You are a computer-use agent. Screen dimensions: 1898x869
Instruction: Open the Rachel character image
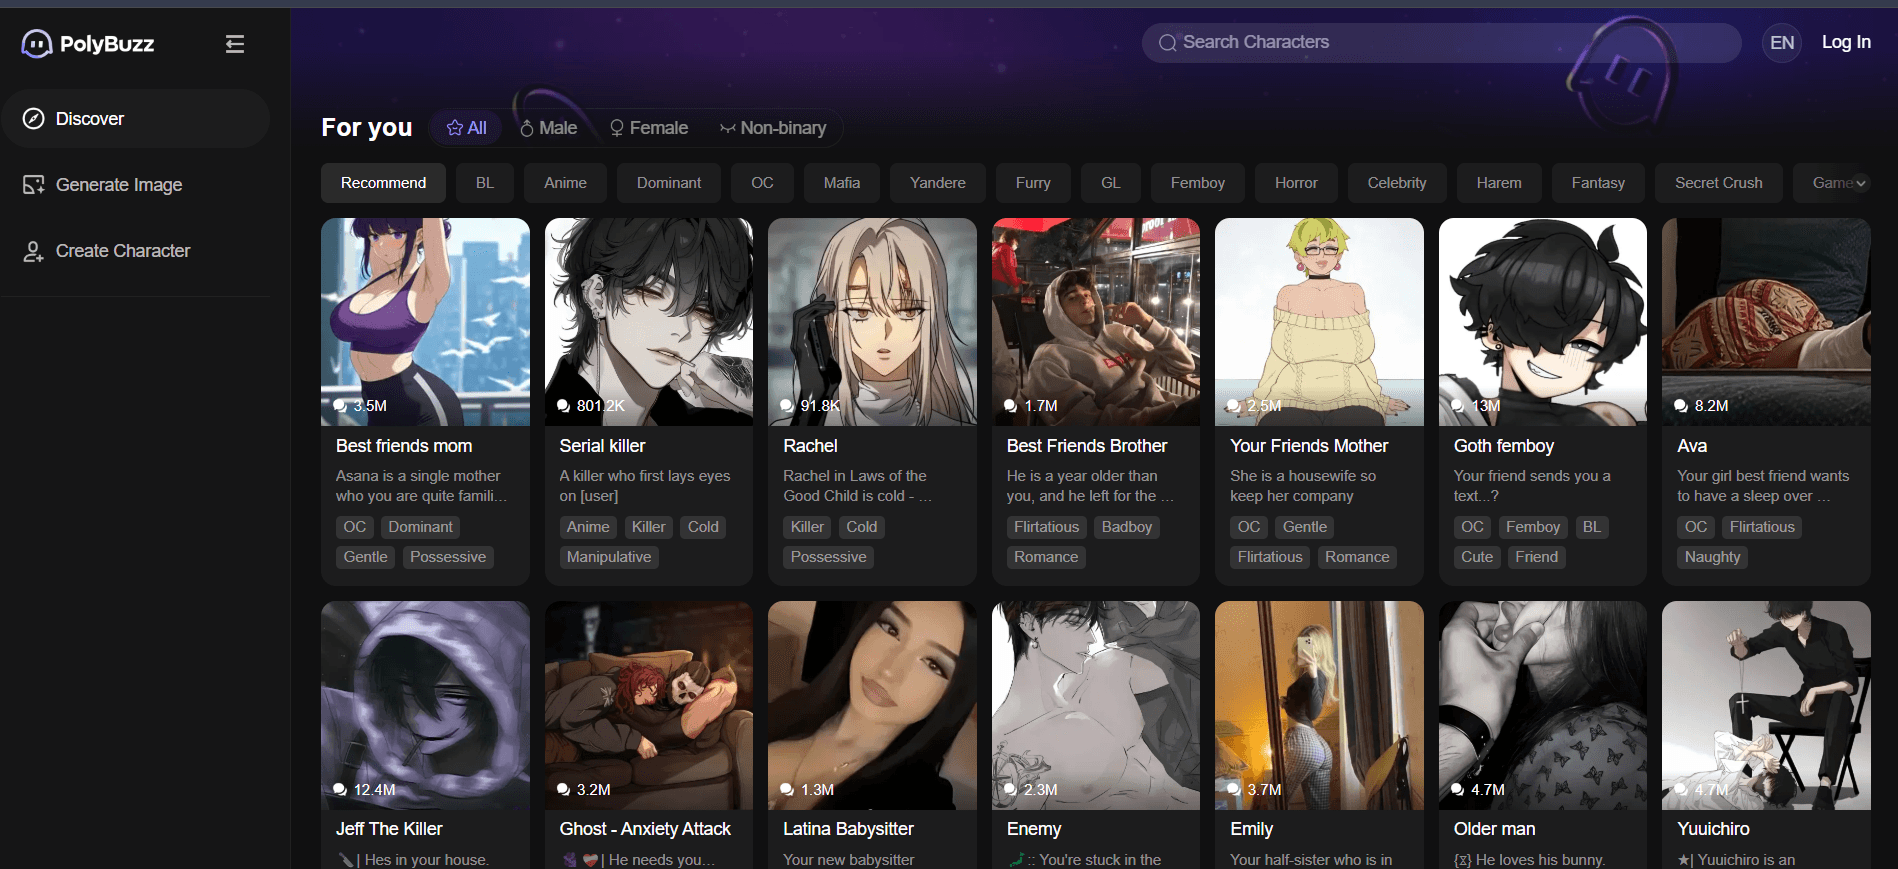pos(872,322)
